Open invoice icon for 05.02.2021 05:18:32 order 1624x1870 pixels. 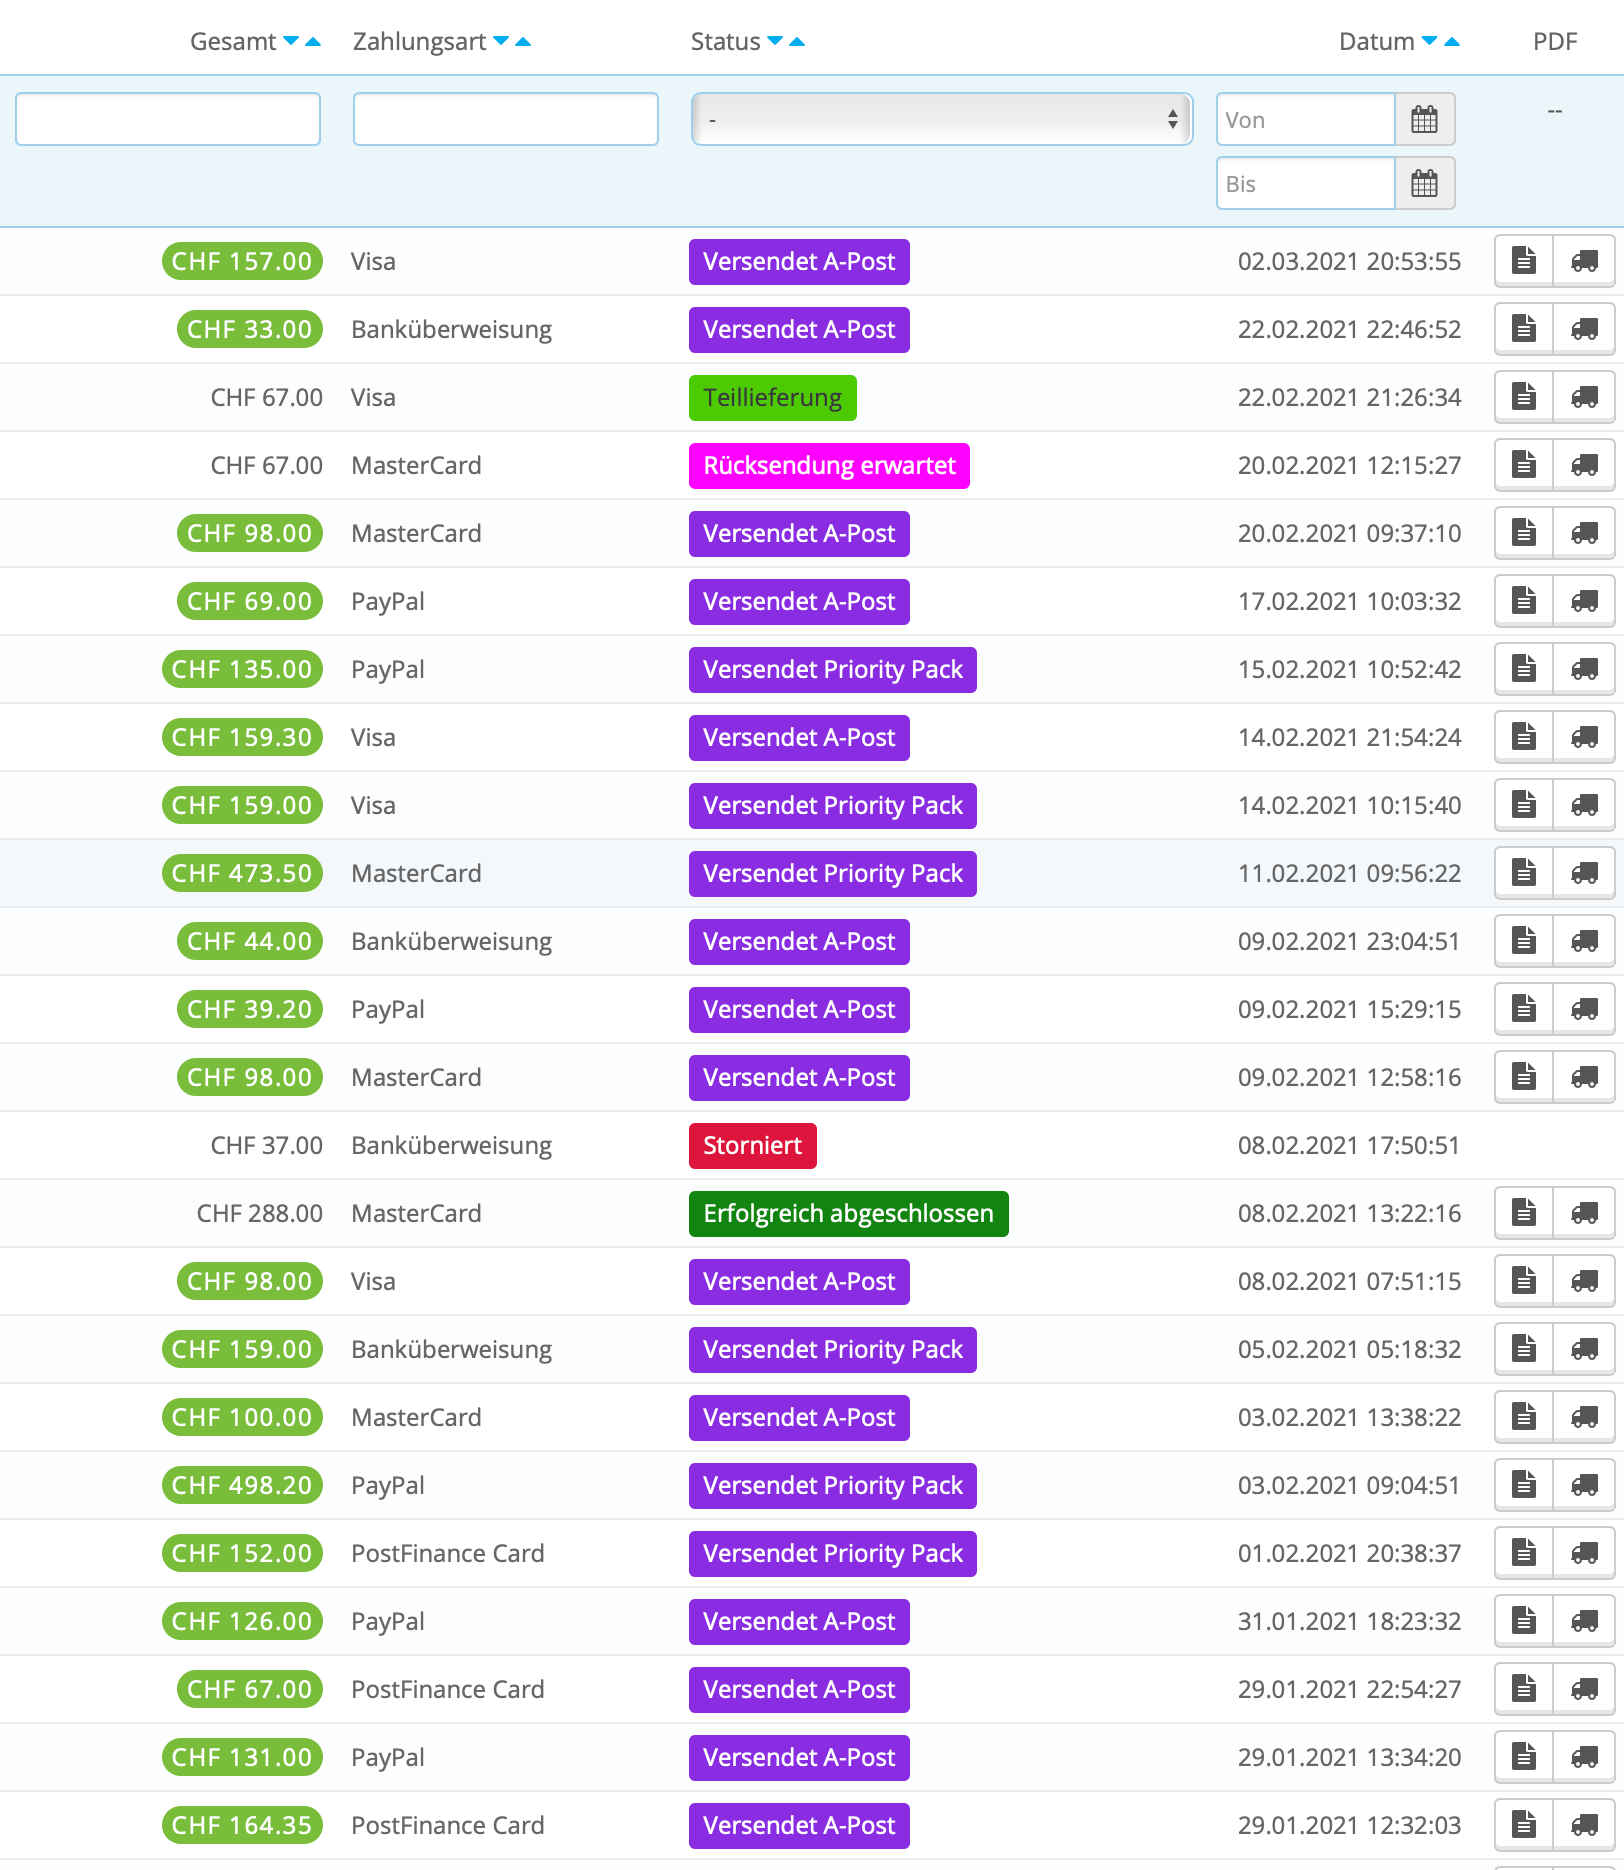(x=1524, y=1349)
